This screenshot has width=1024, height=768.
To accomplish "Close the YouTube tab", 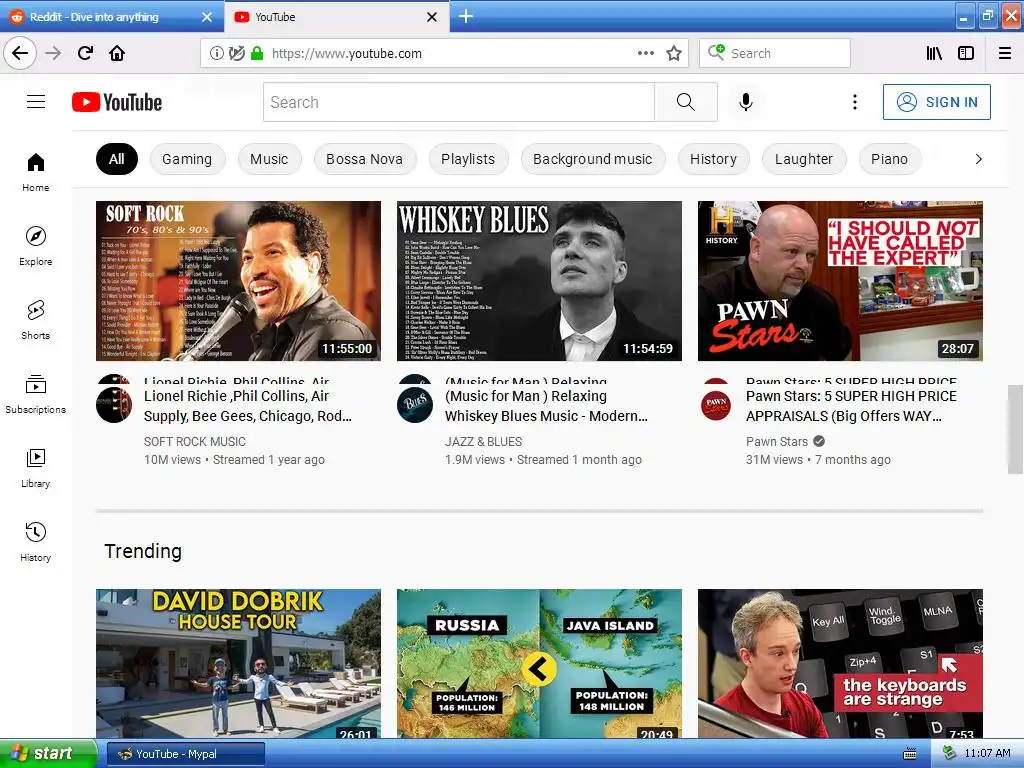I will click(x=432, y=17).
